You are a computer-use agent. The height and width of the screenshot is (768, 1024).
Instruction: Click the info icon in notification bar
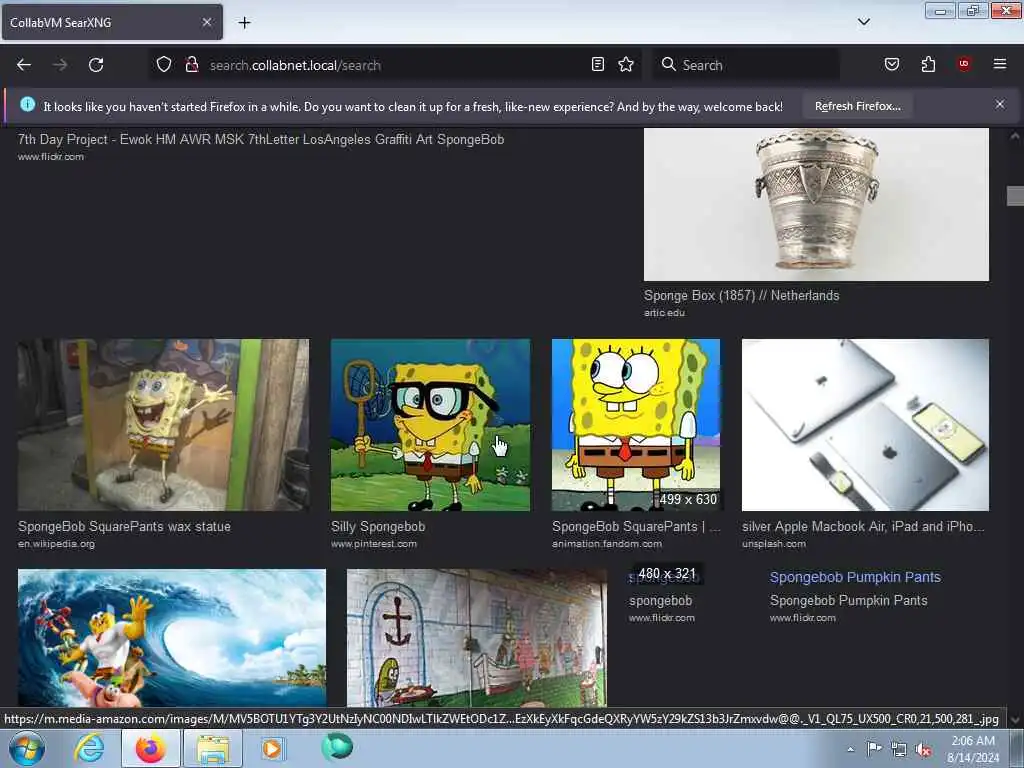coord(27,104)
